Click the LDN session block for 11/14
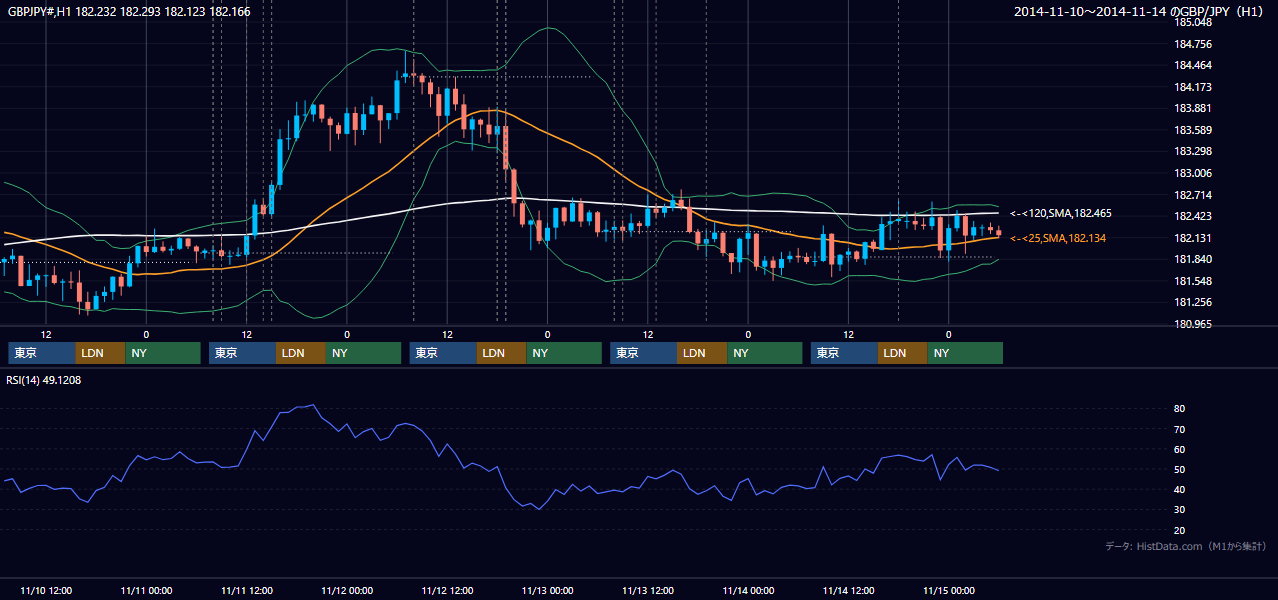 (903, 353)
